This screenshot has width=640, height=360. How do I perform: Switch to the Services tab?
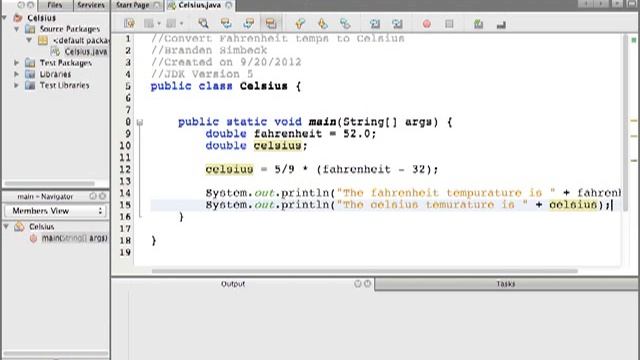[x=91, y=5]
